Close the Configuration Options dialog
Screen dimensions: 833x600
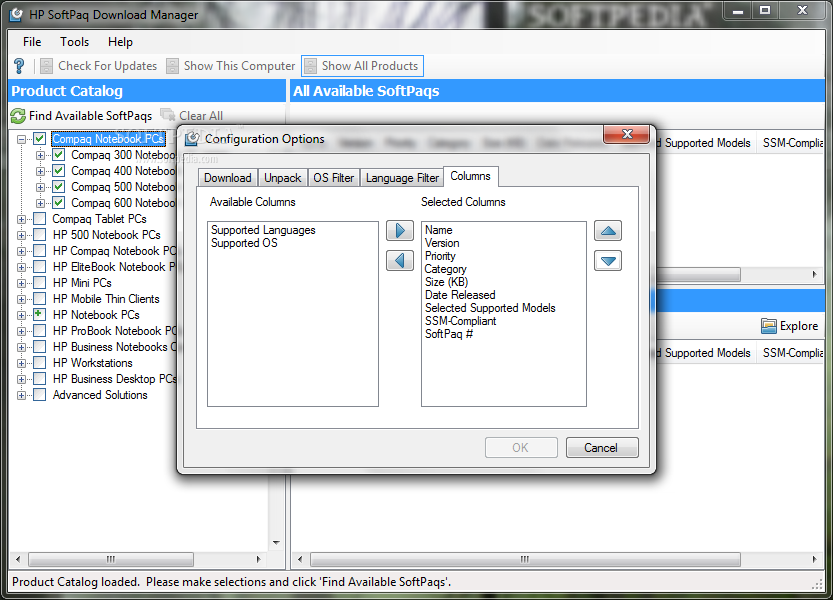click(x=627, y=134)
